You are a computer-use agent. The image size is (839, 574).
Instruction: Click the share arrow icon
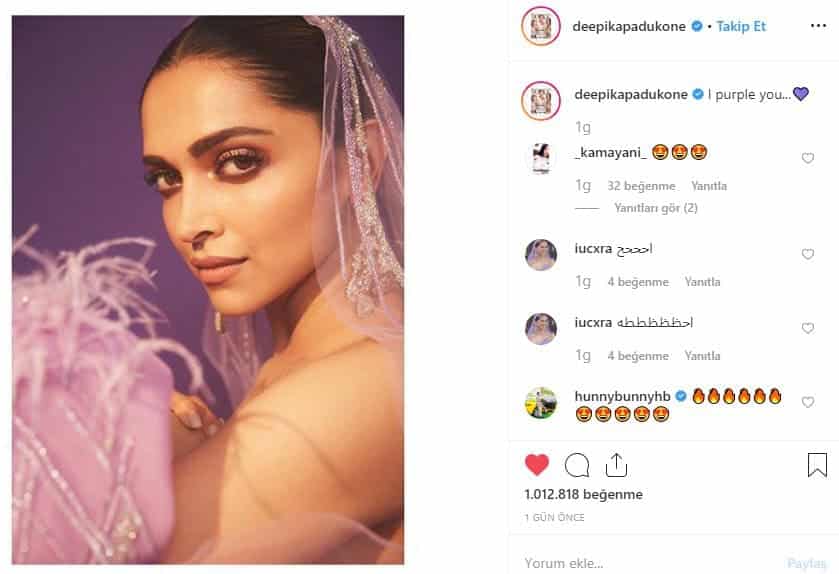616,465
